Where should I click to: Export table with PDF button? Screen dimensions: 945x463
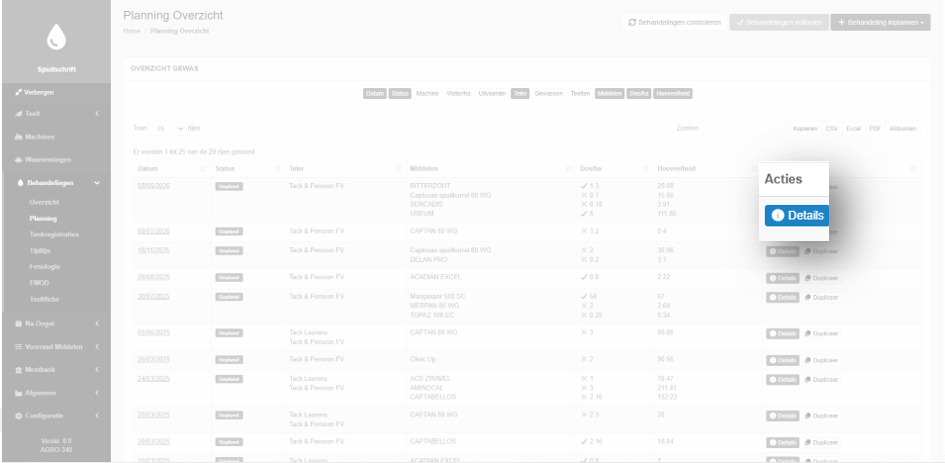tap(874, 128)
